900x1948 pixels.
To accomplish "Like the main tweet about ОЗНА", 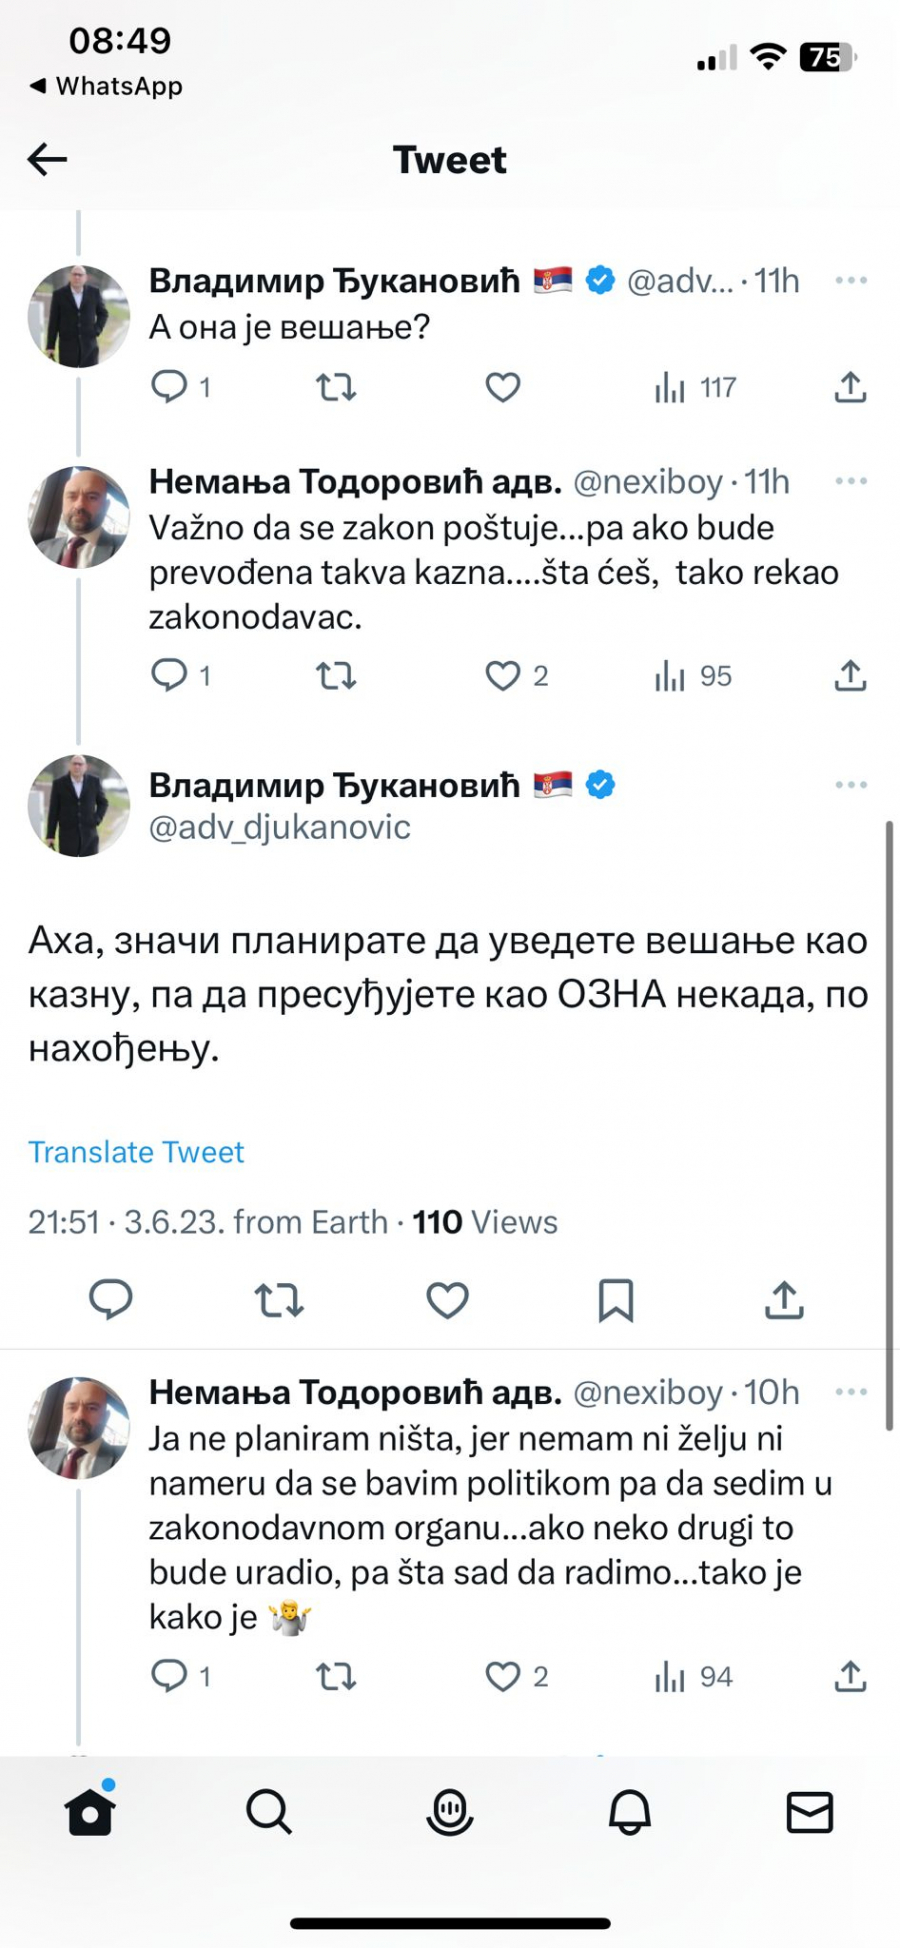I will 447,1300.
